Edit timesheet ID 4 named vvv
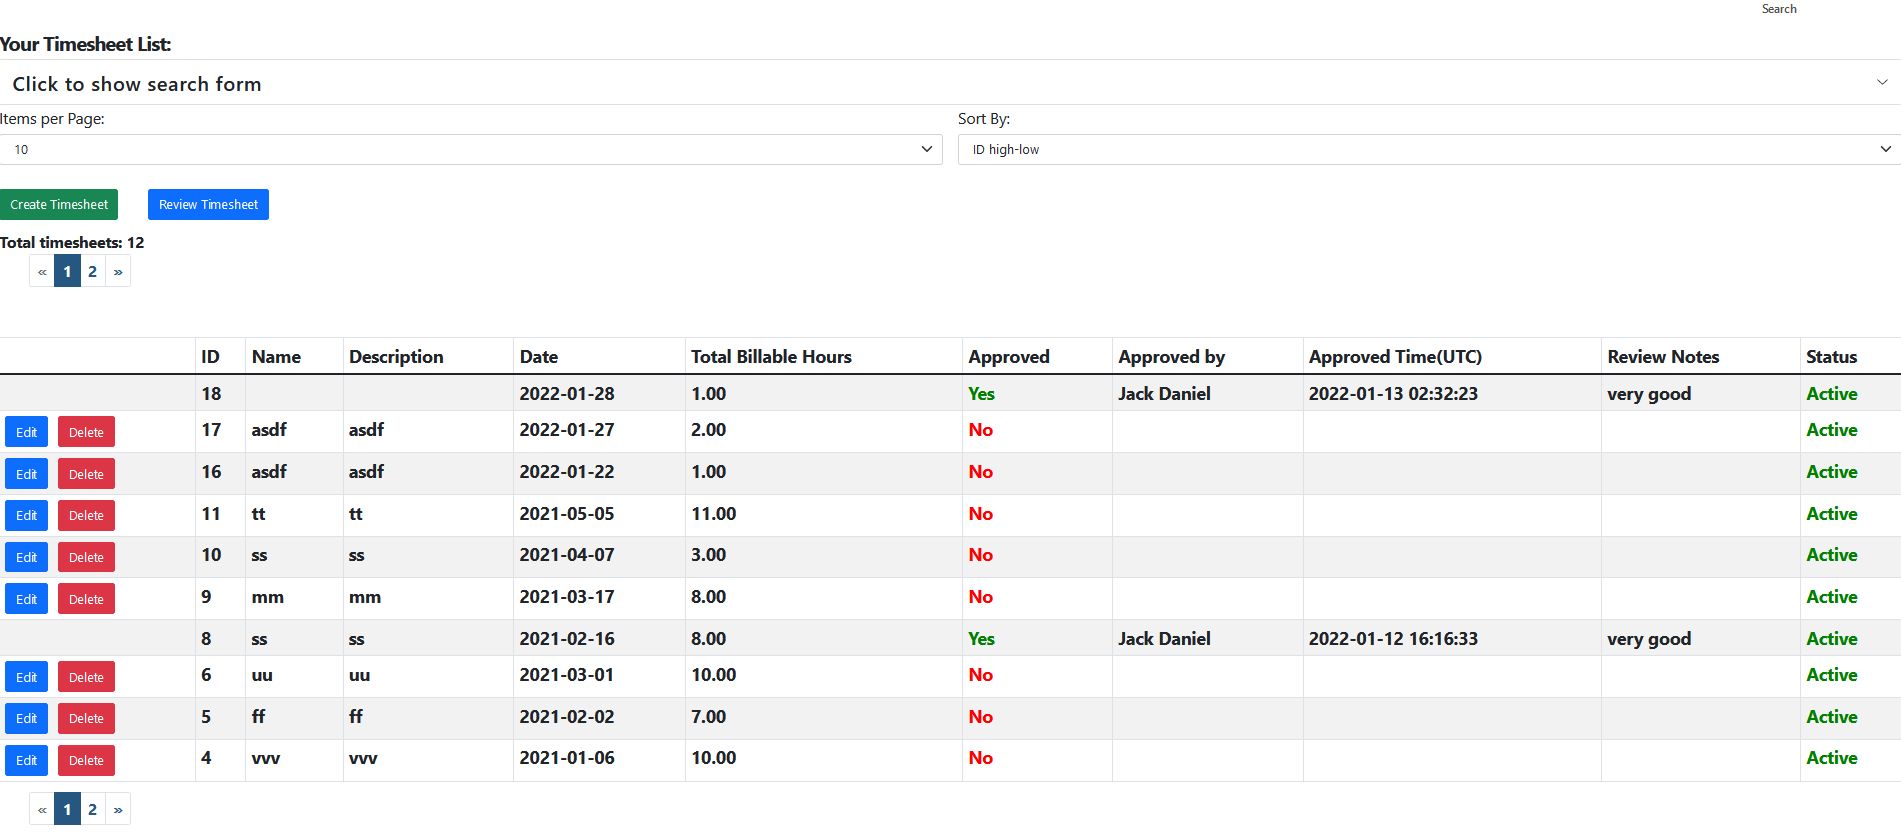 pyautogui.click(x=26, y=760)
